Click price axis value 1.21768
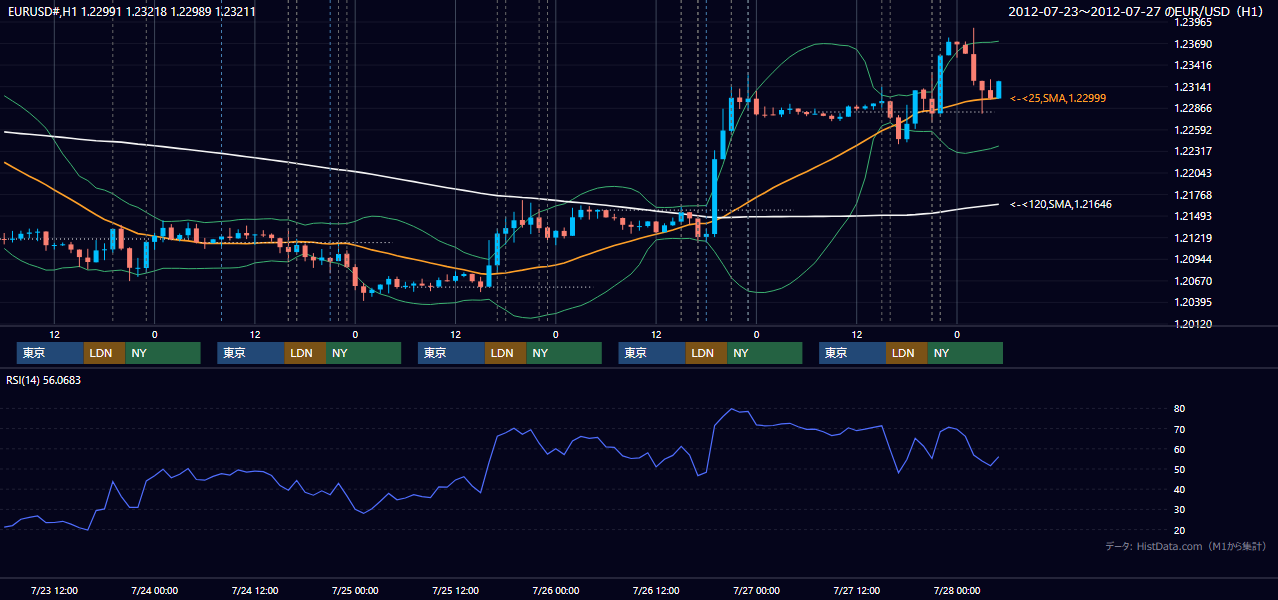Screen dimensions: 1278x600 point(1193,195)
